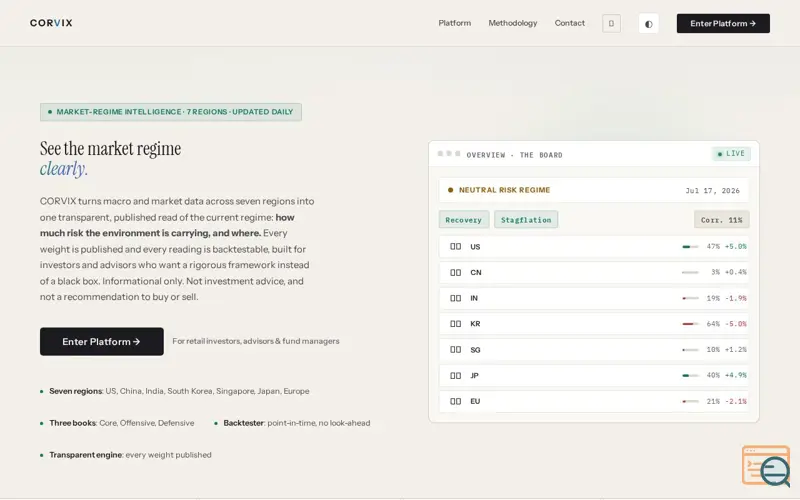
Task: Click the Neutral Risk Regime banner
Action: [593, 190]
